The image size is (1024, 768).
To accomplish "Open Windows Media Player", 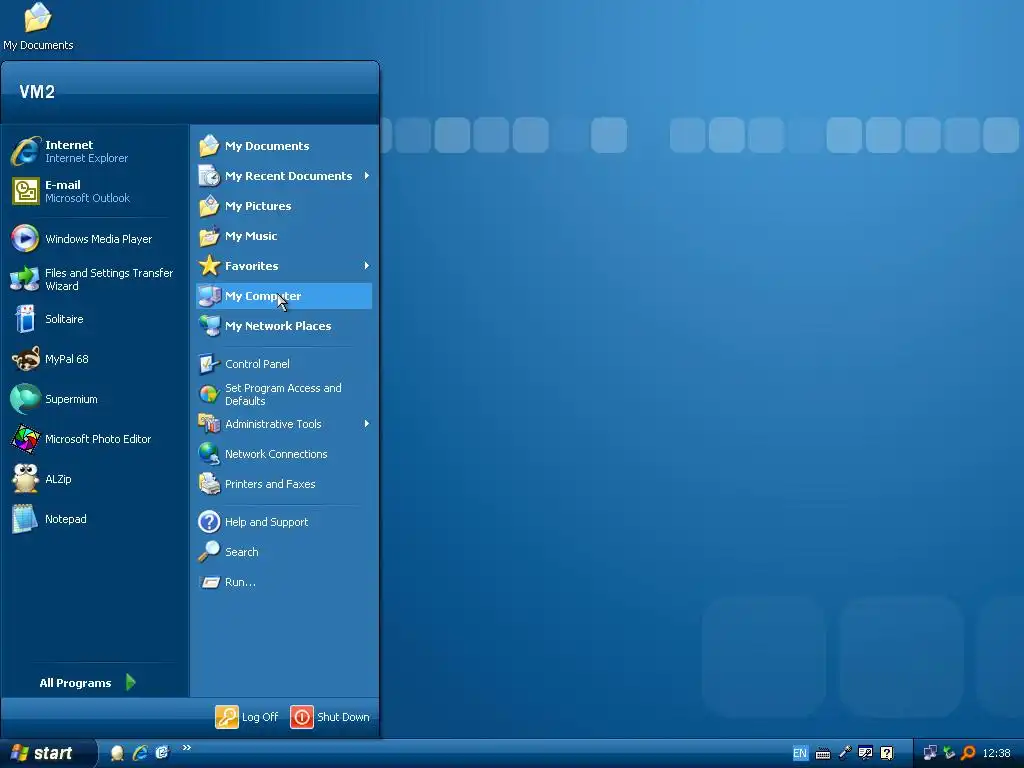I will pos(91,239).
